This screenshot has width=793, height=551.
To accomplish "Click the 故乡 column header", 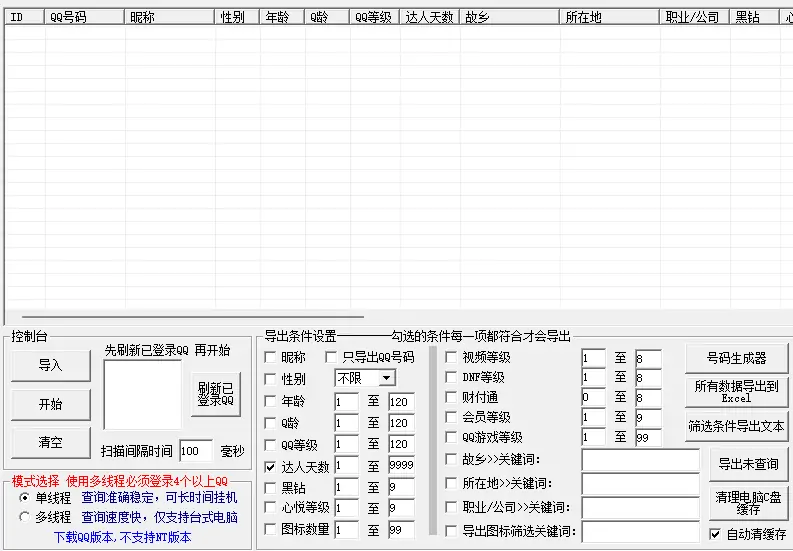I will (x=509, y=17).
